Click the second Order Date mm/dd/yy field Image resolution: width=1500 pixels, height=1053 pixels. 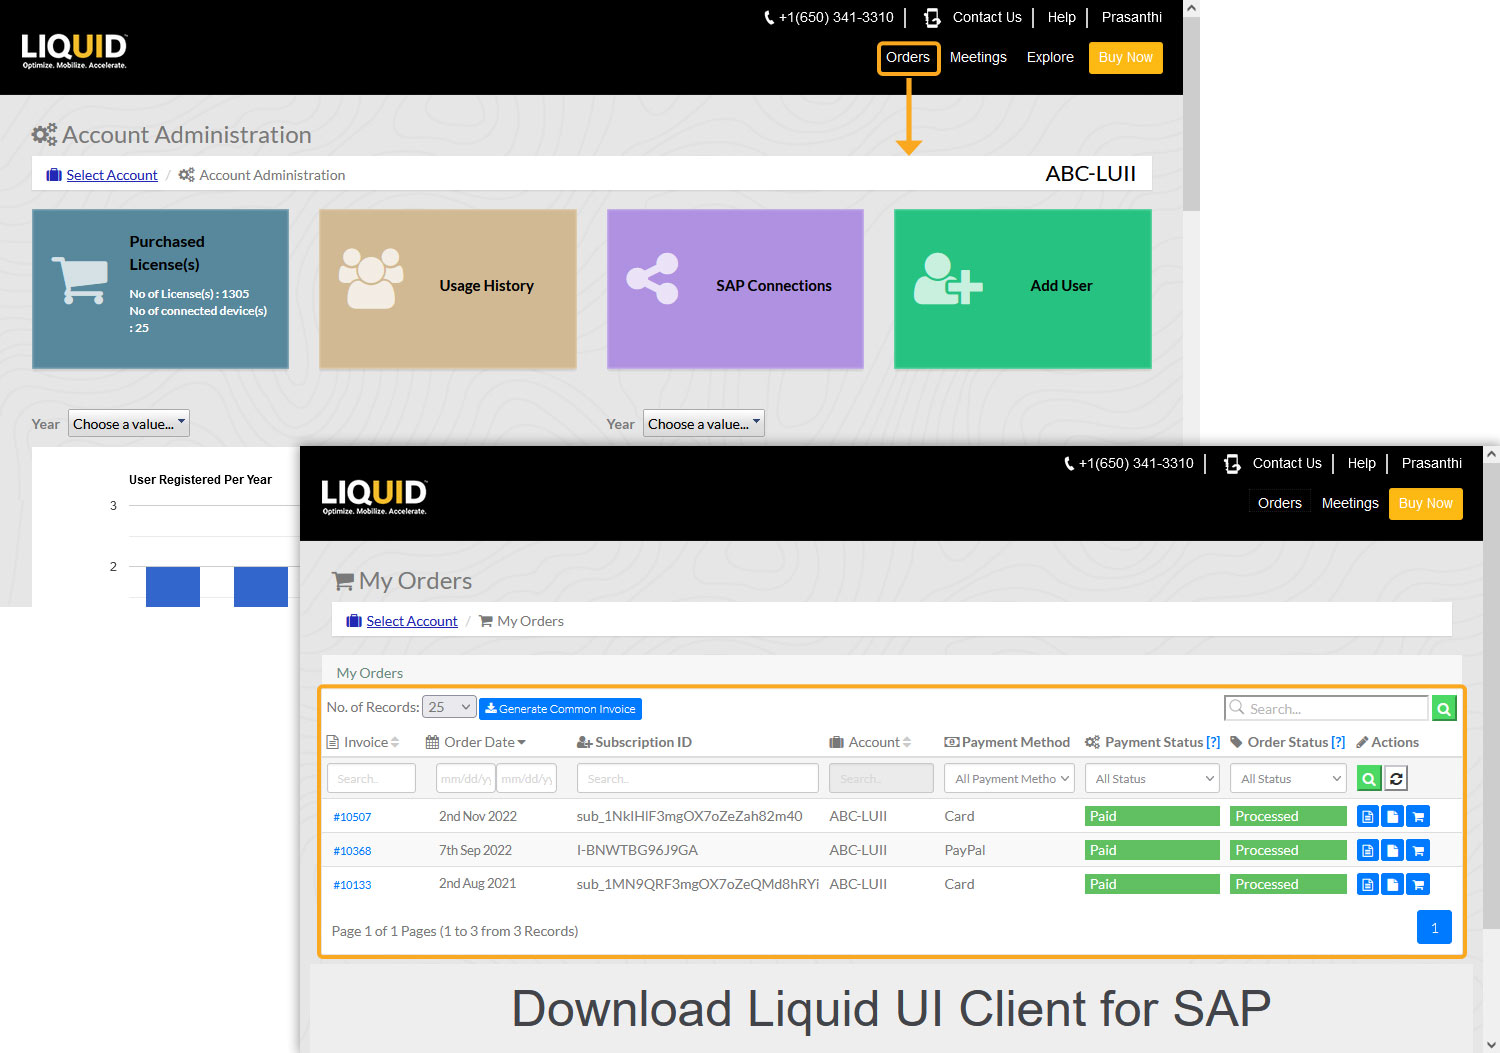(x=526, y=778)
